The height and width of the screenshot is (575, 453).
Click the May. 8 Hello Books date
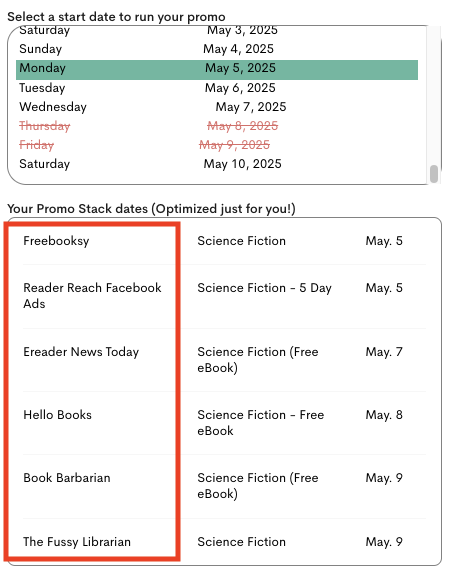click(x=384, y=415)
